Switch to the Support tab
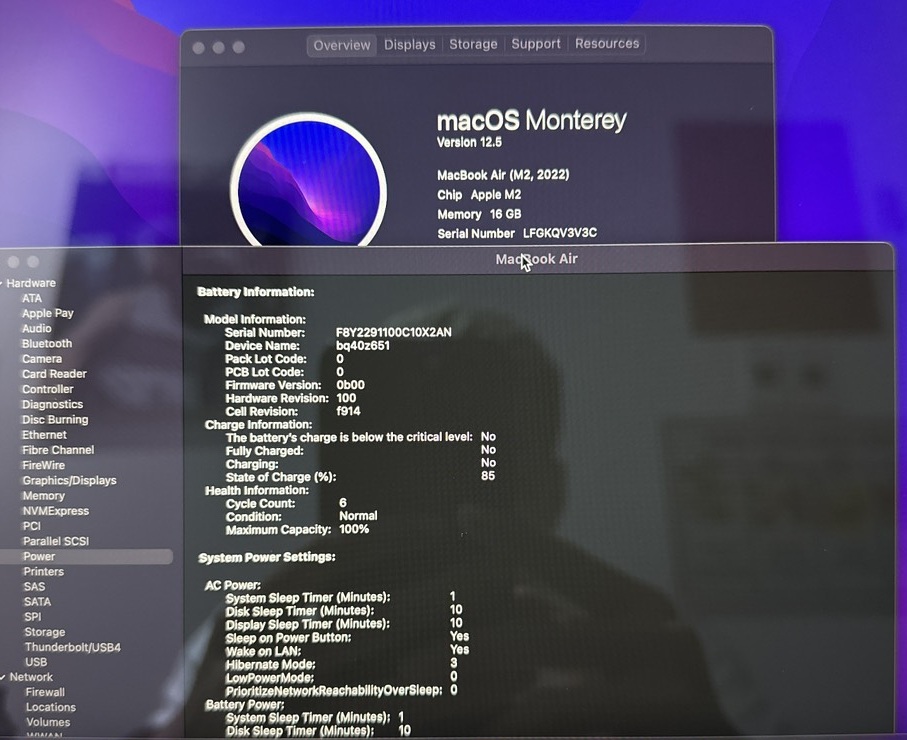 pyautogui.click(x=536, y=44)
